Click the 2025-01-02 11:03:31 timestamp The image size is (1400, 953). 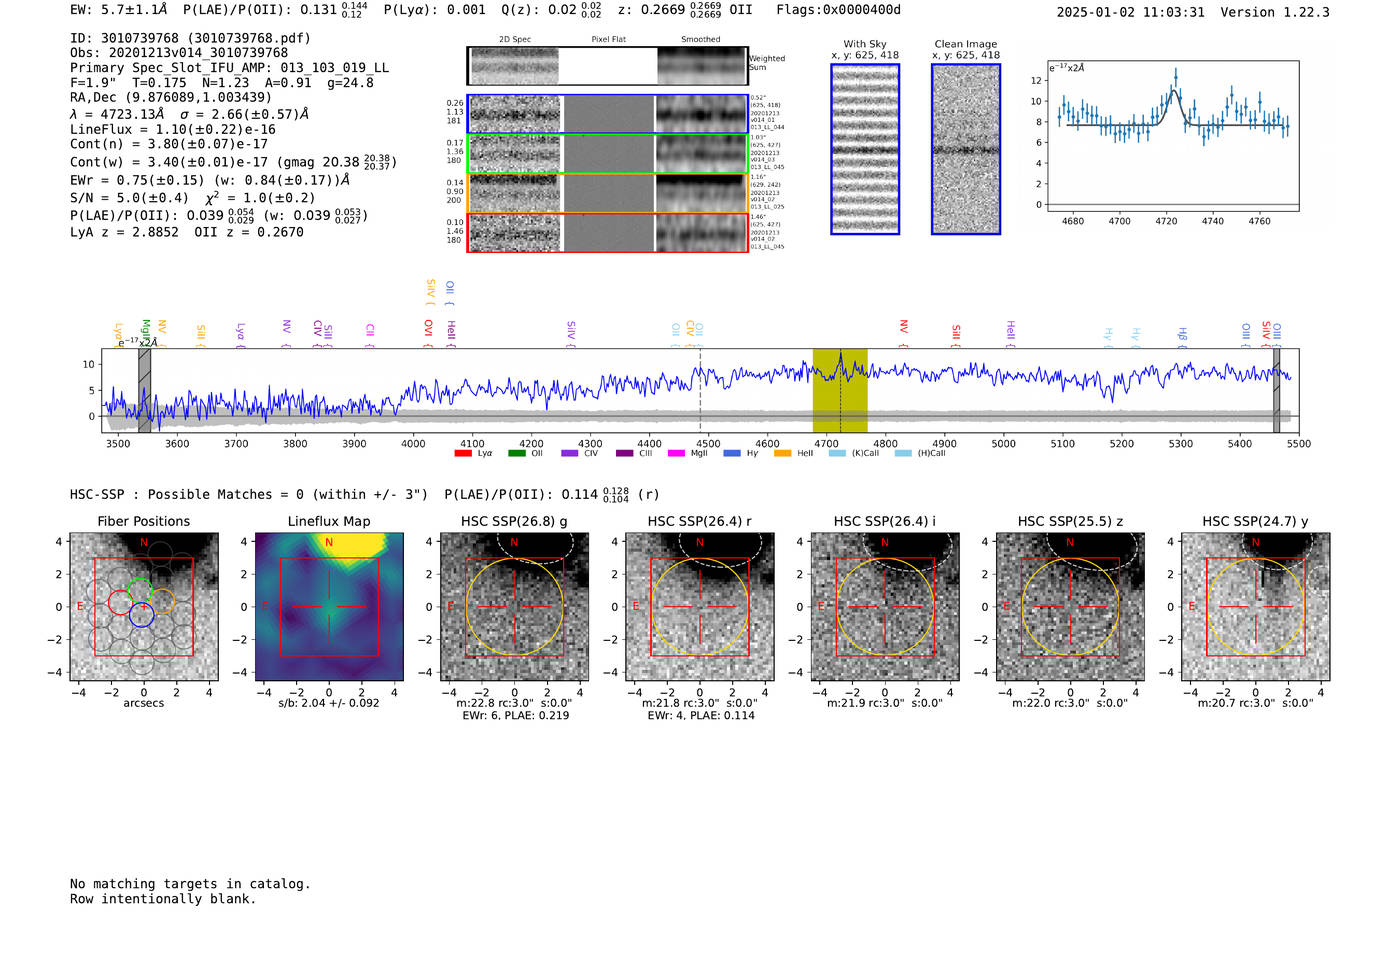(x=1130, y=12)
